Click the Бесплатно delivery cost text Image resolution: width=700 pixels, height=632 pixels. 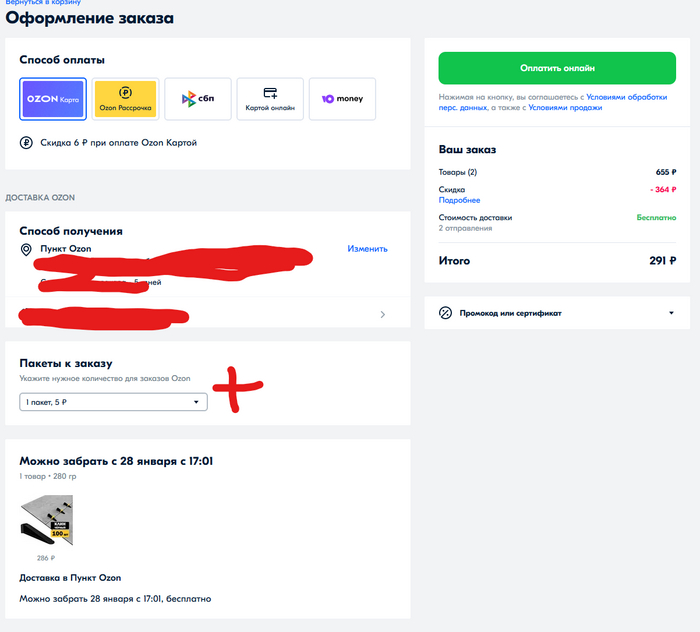tap(656, 218)
